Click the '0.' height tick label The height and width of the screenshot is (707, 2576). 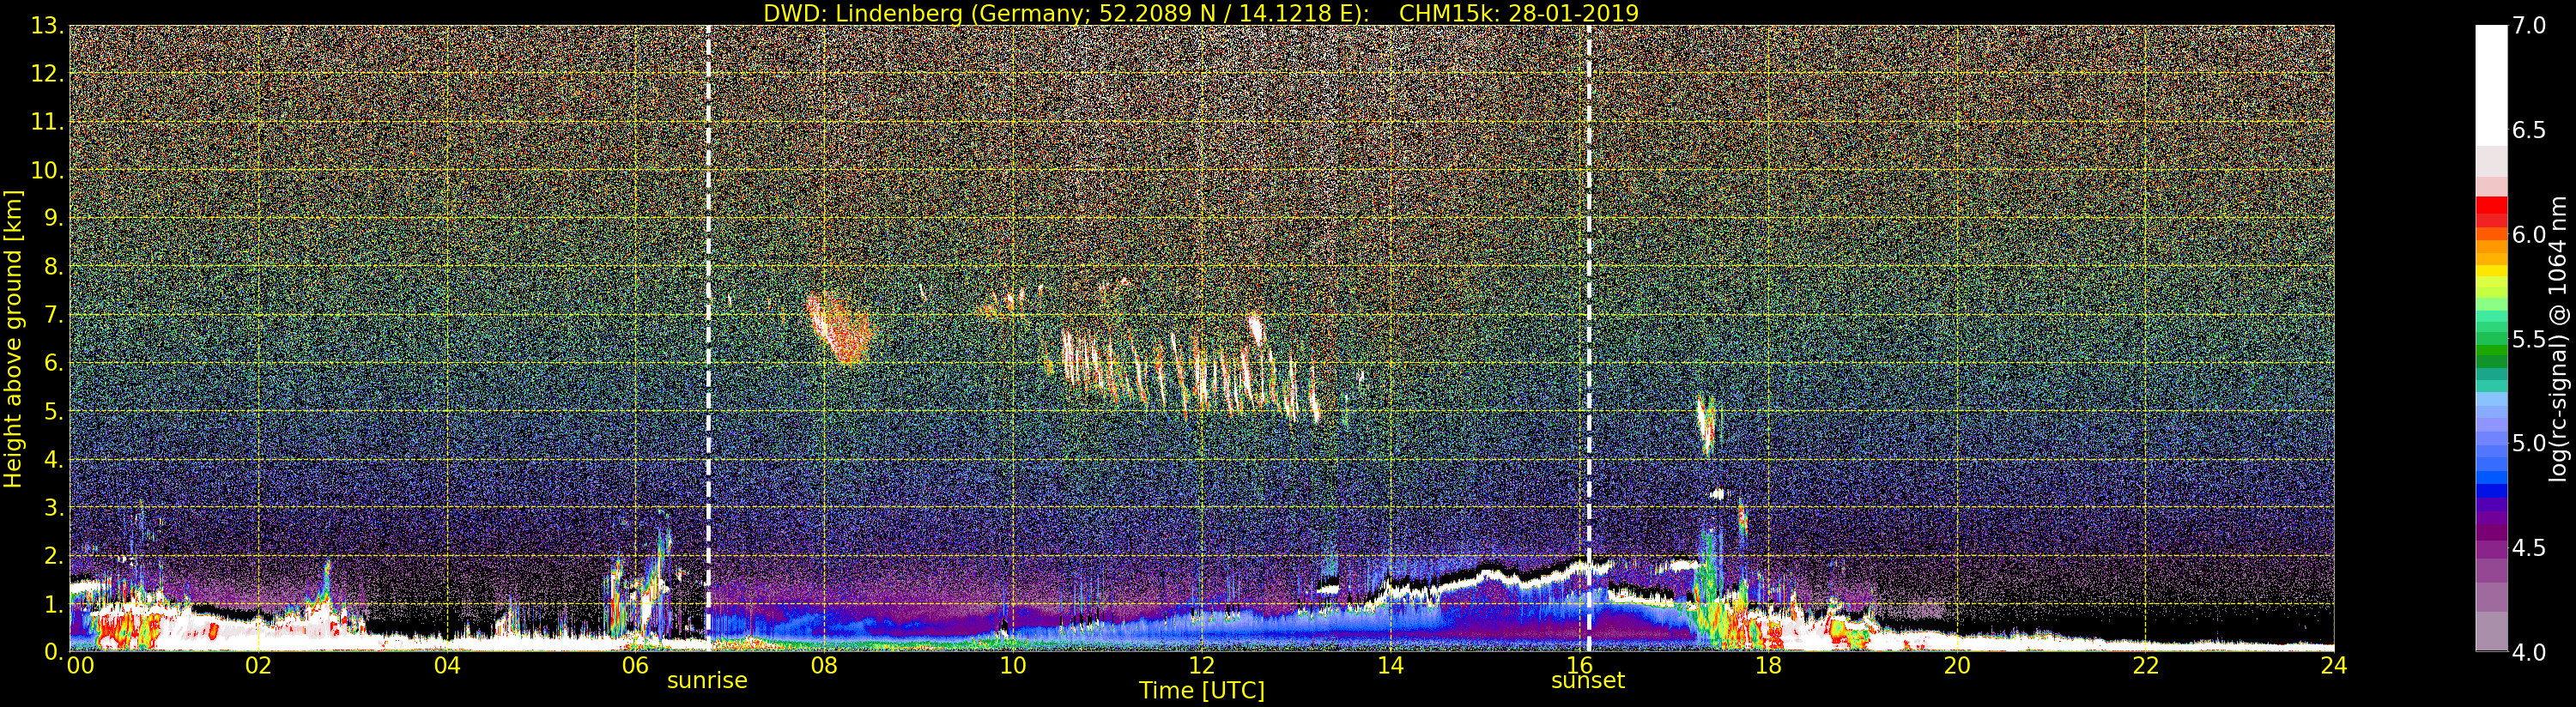pyautogui.click(x=53, y=651)
